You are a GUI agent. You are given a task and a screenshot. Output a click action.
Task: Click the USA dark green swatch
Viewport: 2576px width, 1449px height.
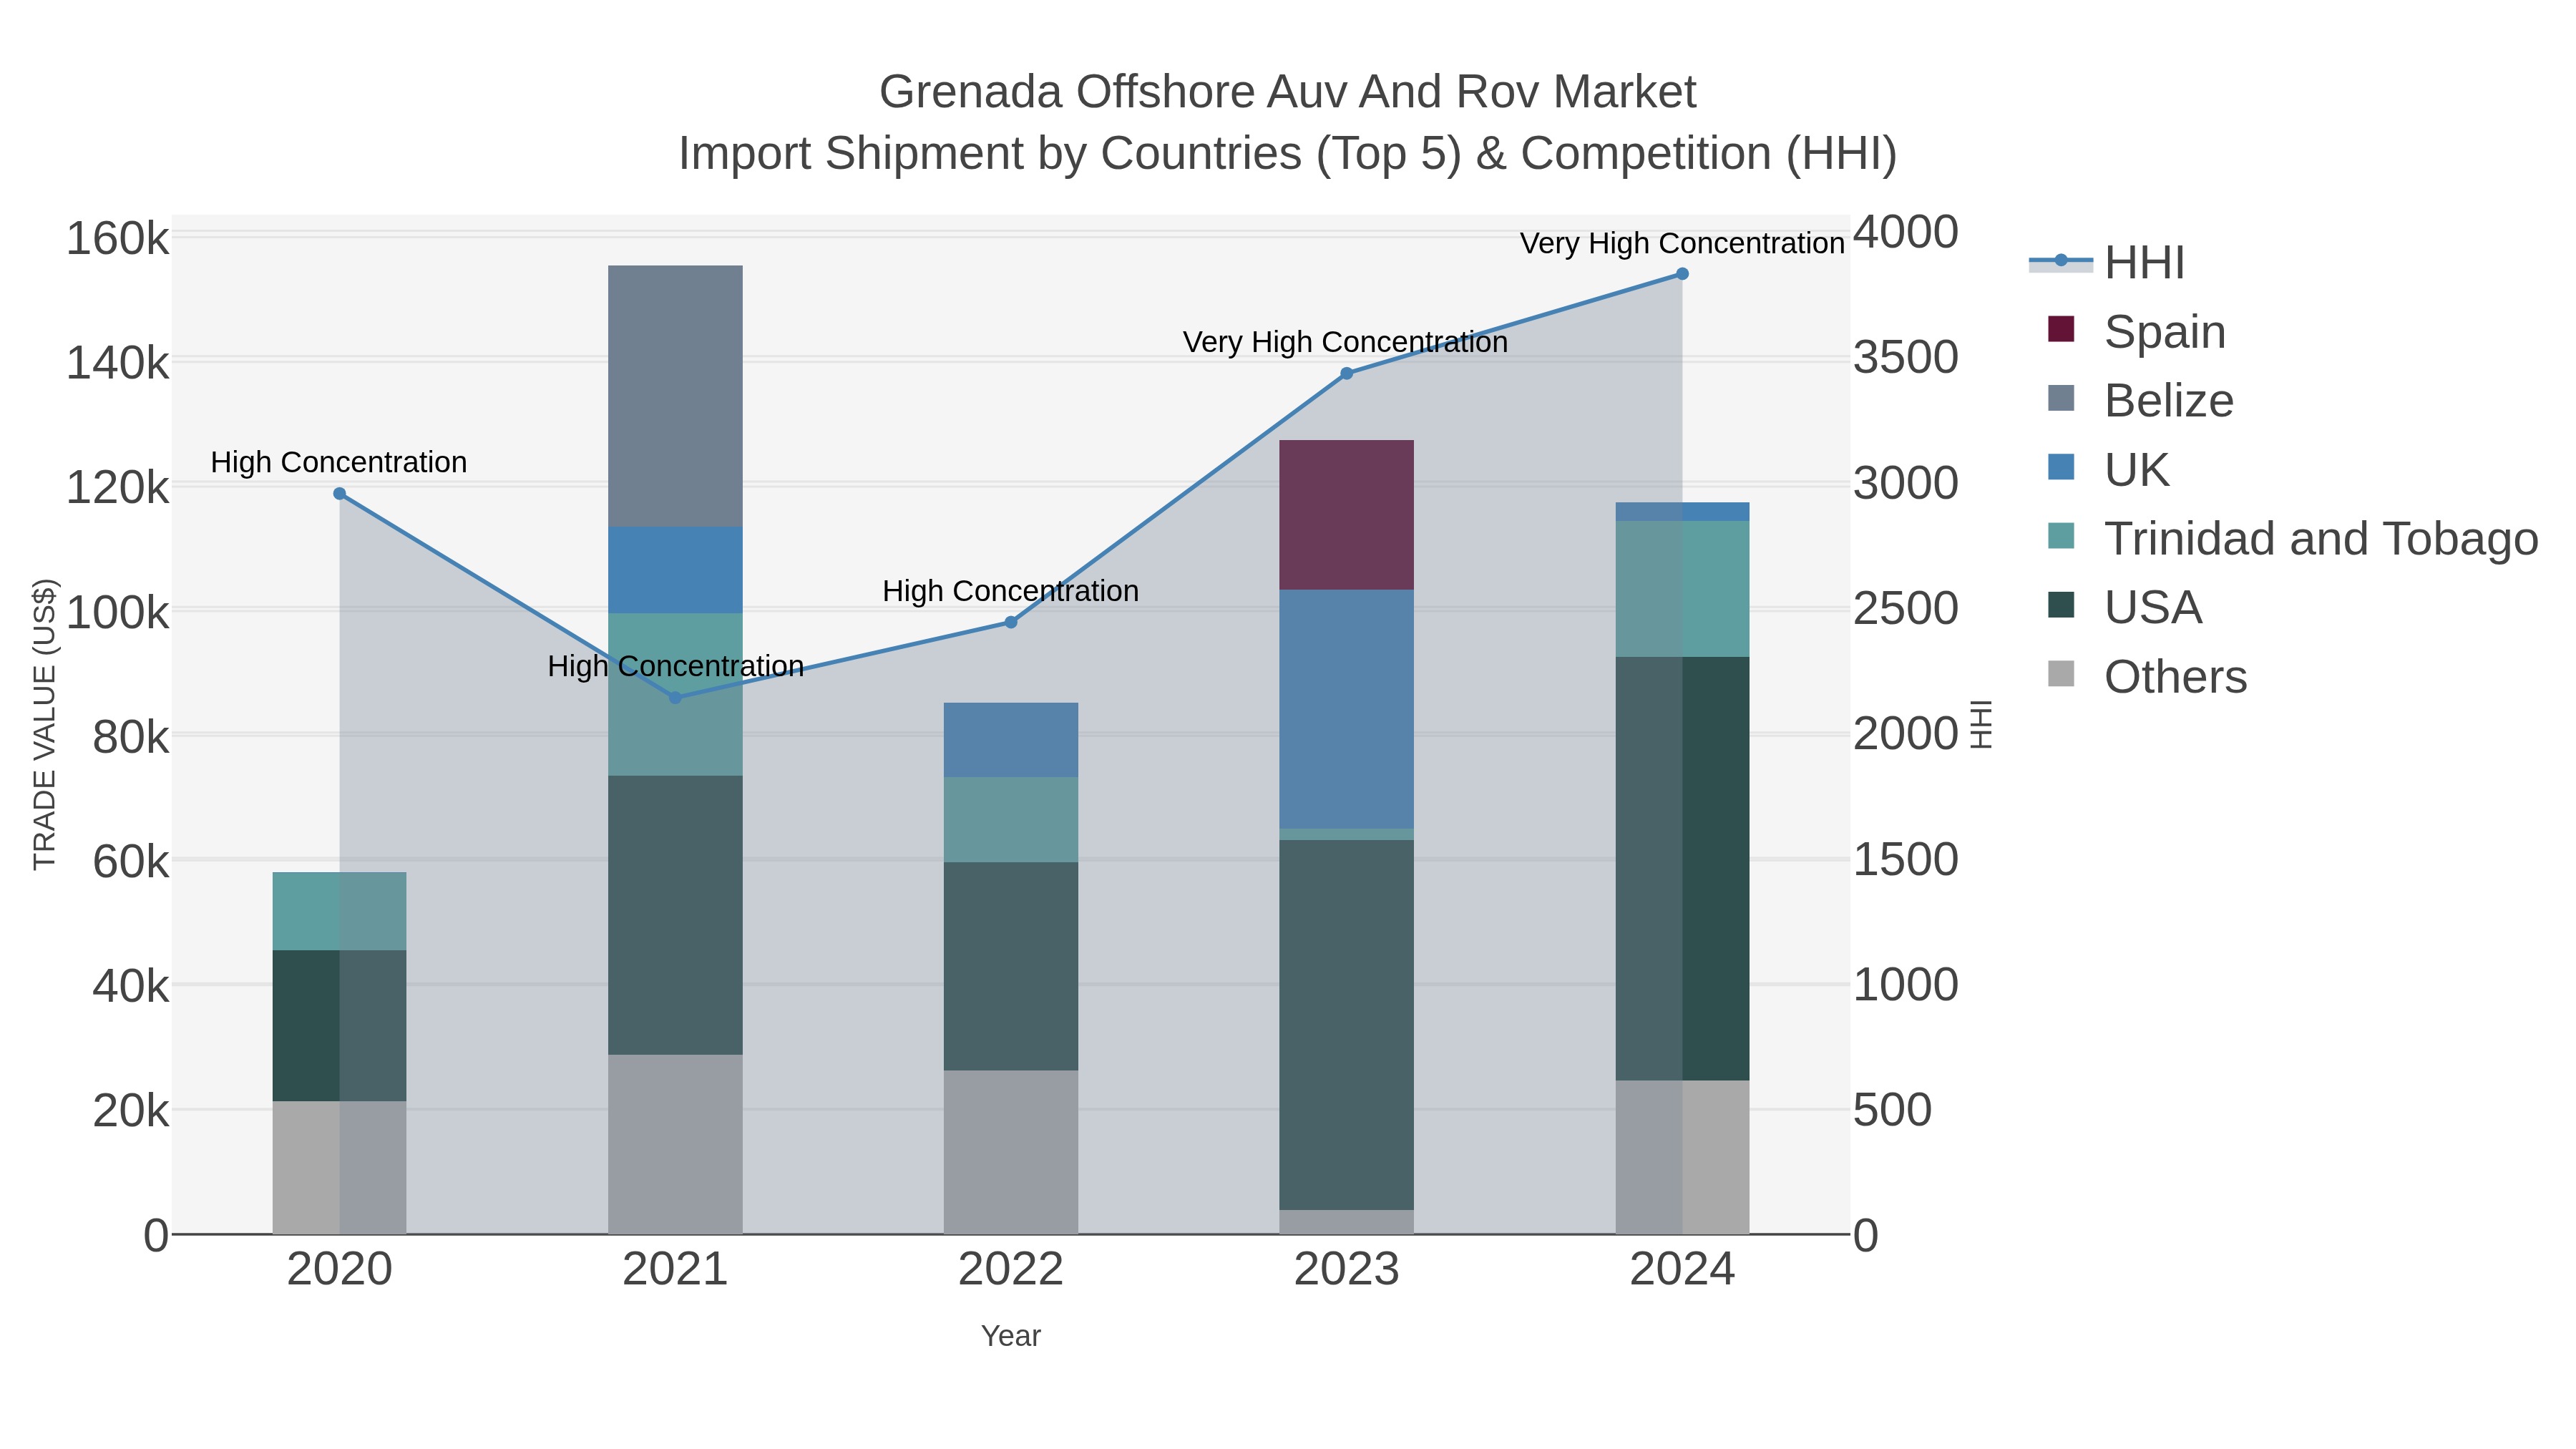click(x=2061, y=605)
